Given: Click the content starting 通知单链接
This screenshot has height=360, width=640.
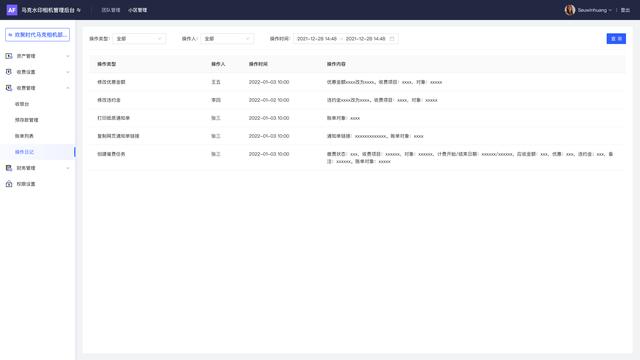Looking at the screenshot, I should coord(375,136).
